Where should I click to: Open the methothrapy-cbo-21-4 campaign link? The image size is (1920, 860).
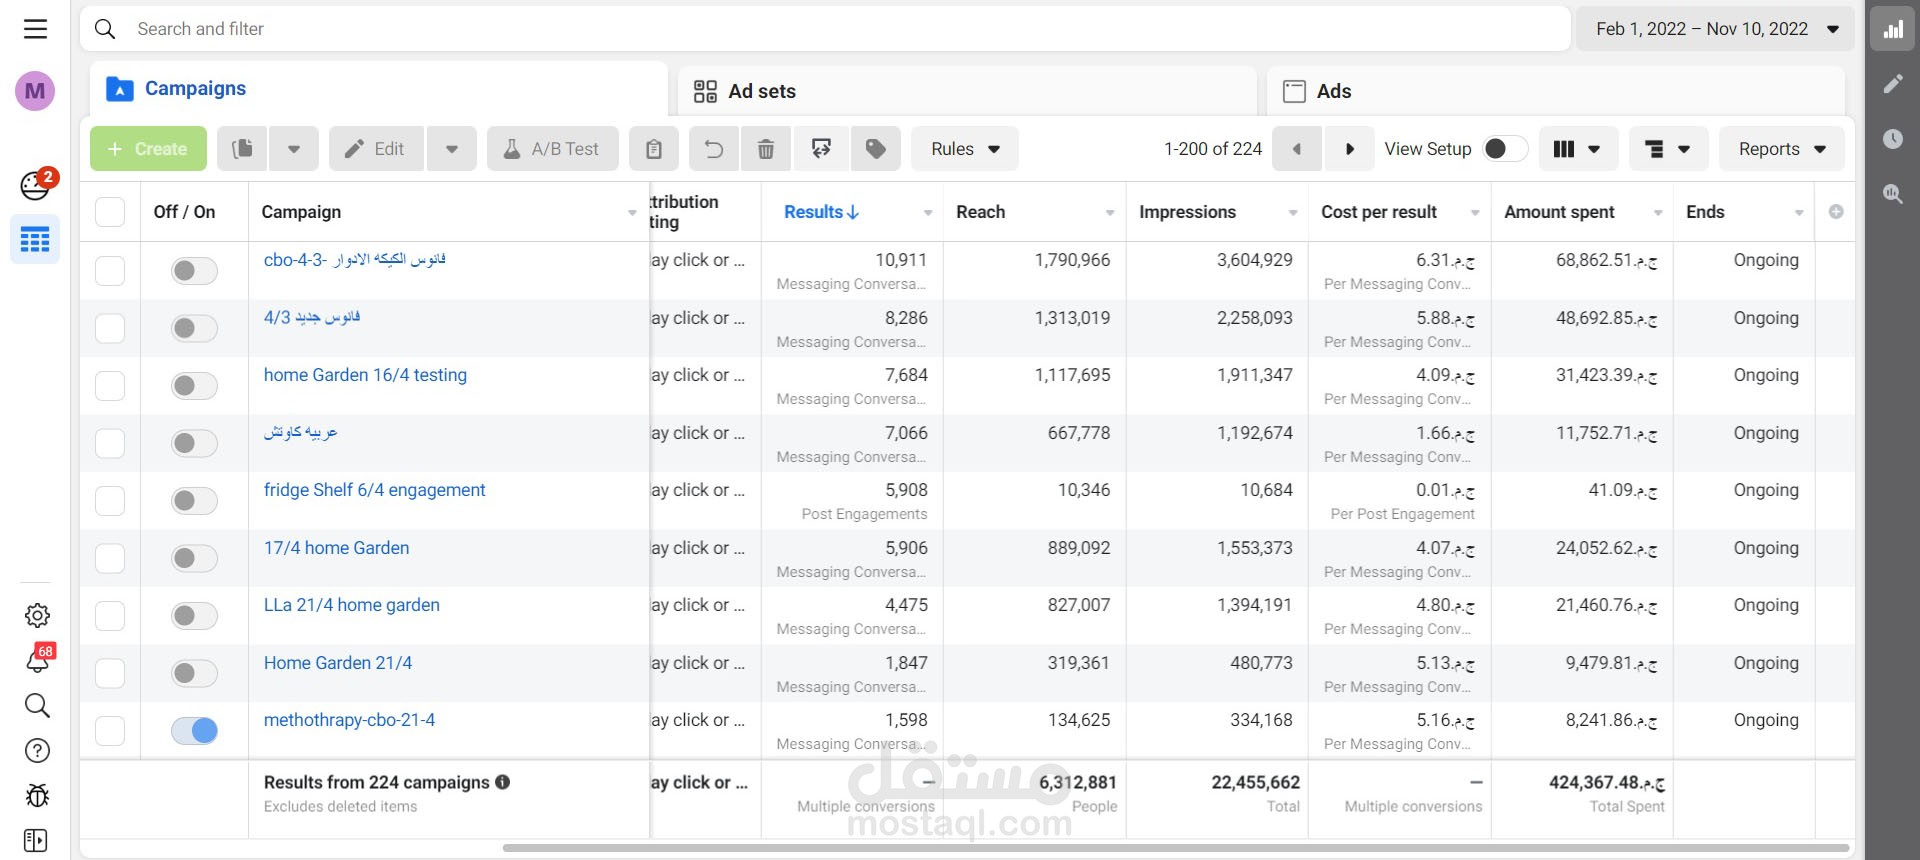tap(349, 720)
